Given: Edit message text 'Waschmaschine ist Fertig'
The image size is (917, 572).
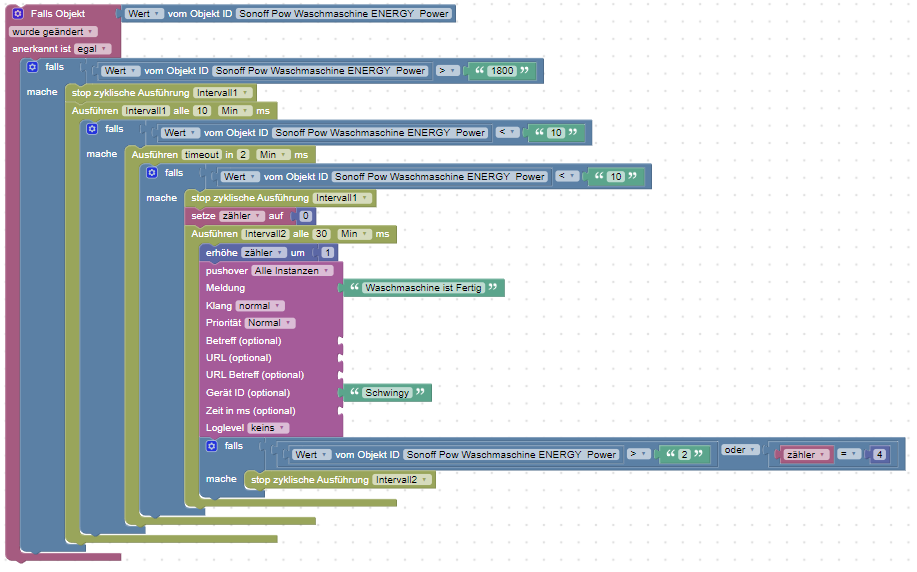Looking at the screenshot, I should [423, 287].
